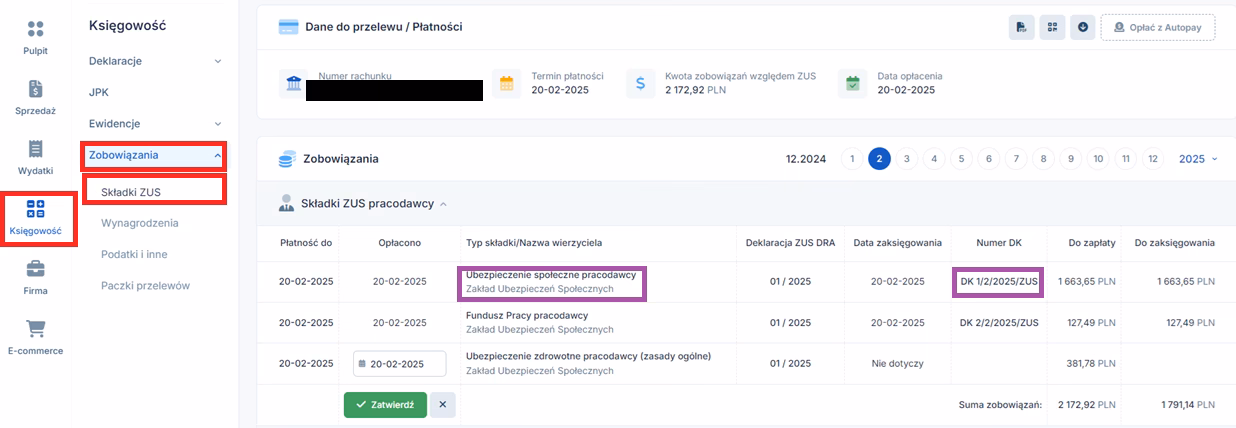Select month 5 in the pager
The height and width of the screenshot is (428, 1236).
click(960, 159)
